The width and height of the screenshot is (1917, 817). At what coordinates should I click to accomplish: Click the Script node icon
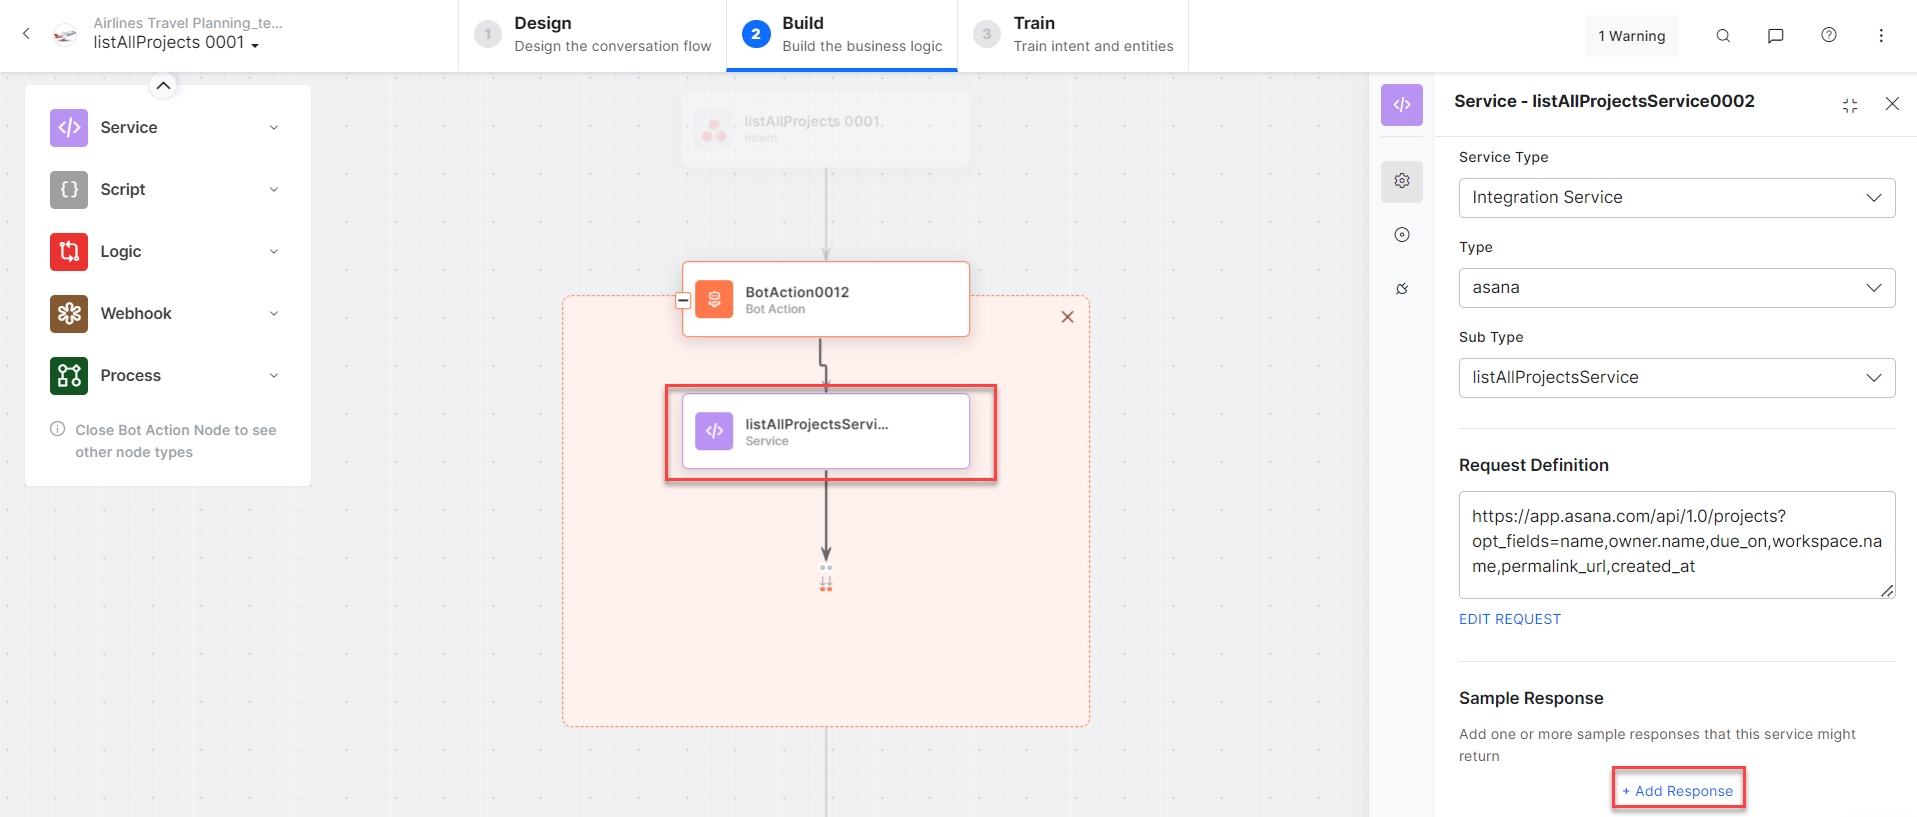[x=69, y=190]
